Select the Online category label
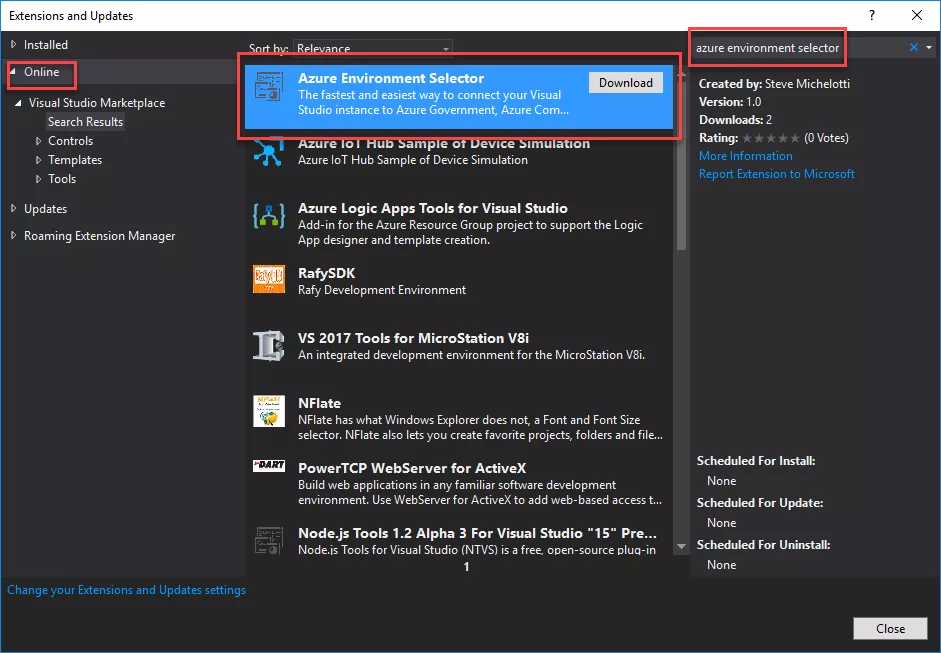 click(x=41, y=72)
